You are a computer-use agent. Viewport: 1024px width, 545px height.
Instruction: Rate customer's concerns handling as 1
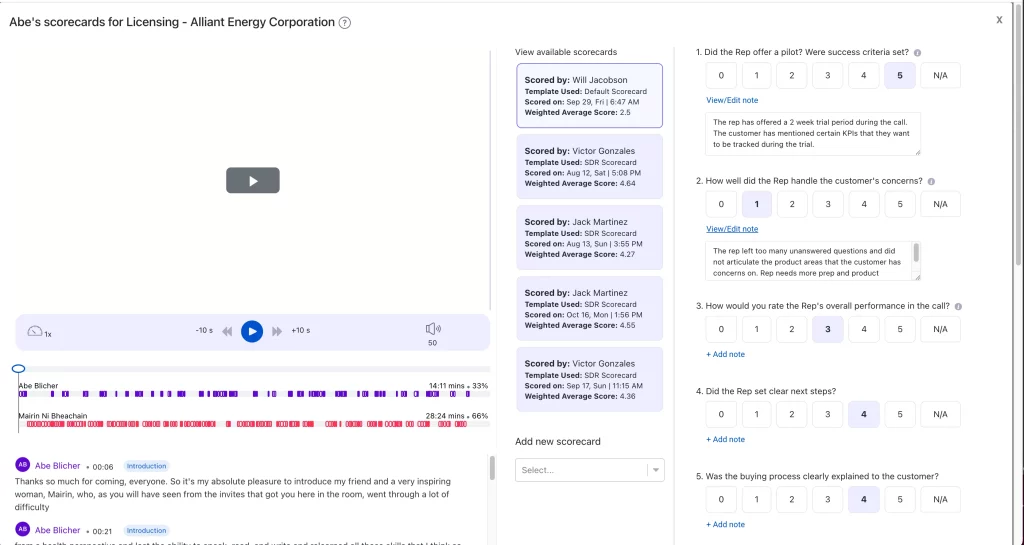coord(756,204)
